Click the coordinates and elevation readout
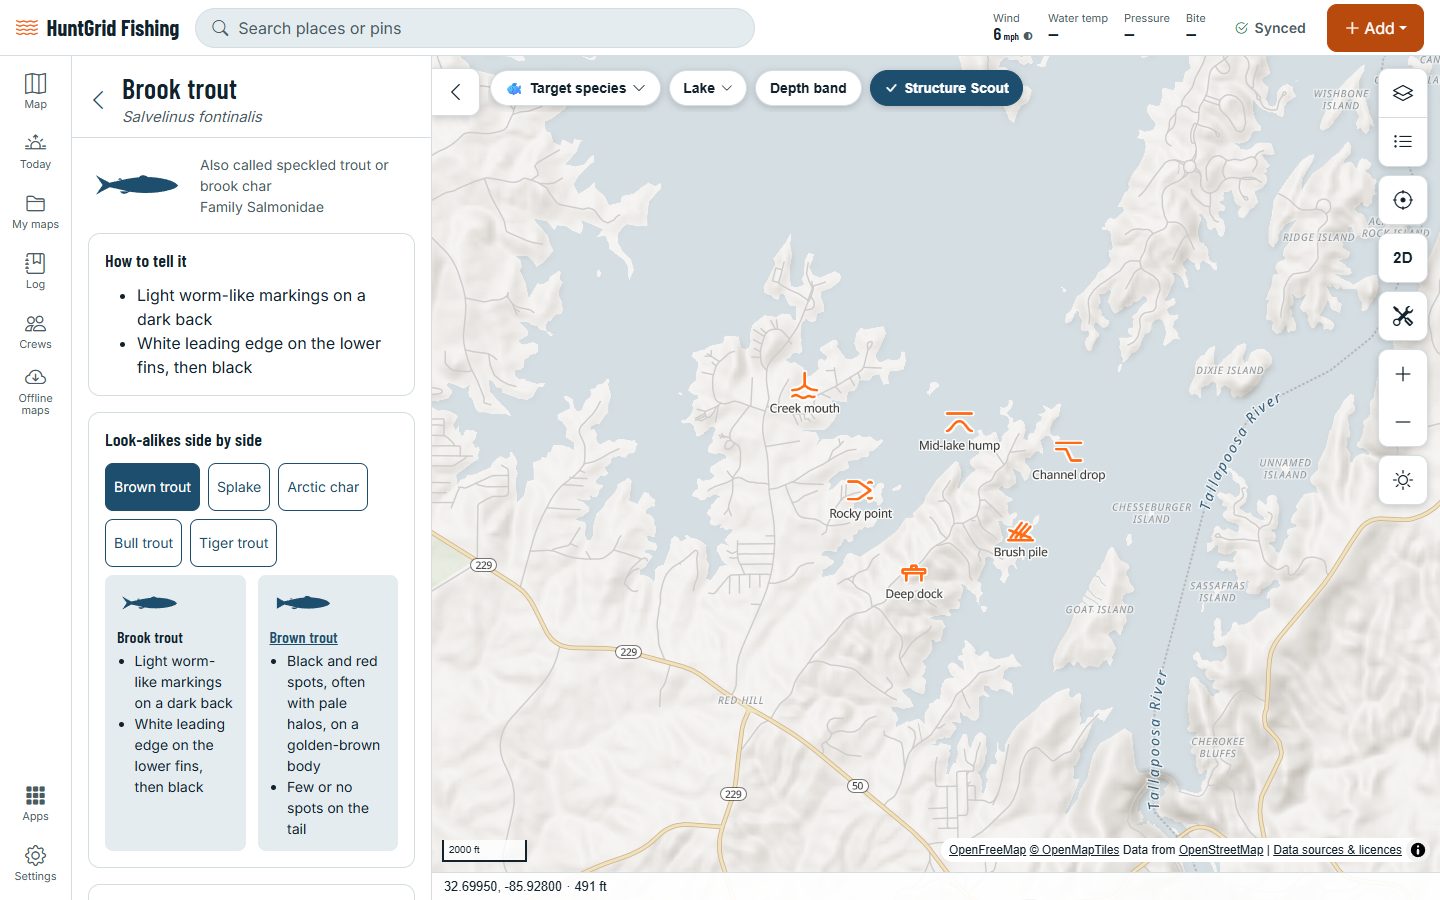The width and height of the screenshot is (1440, 900). 525,886
